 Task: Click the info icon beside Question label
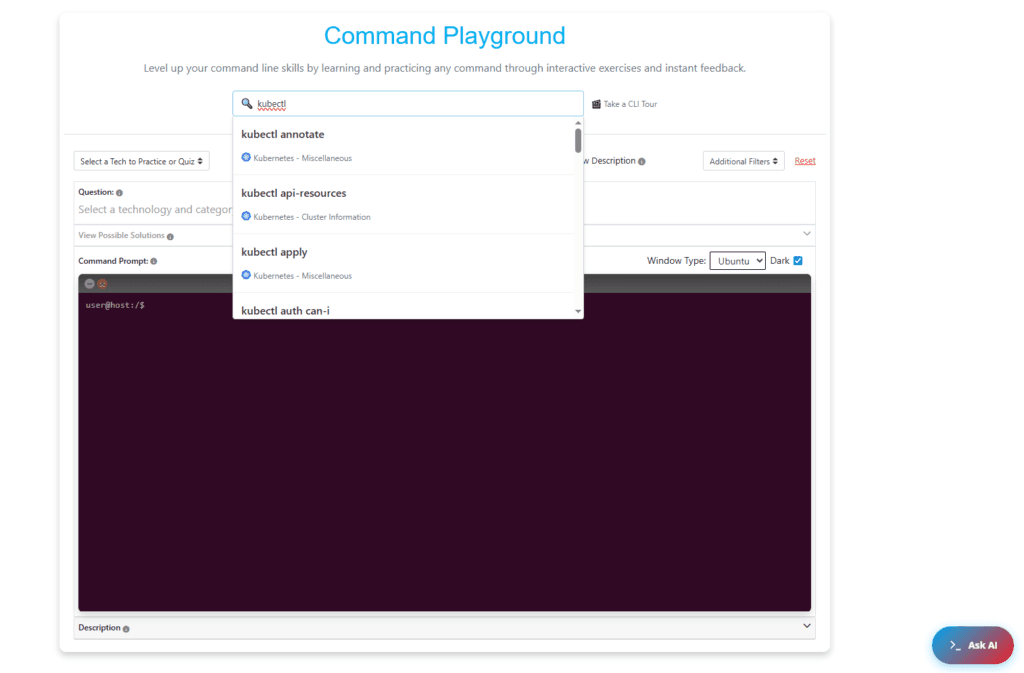click(119, 193)
